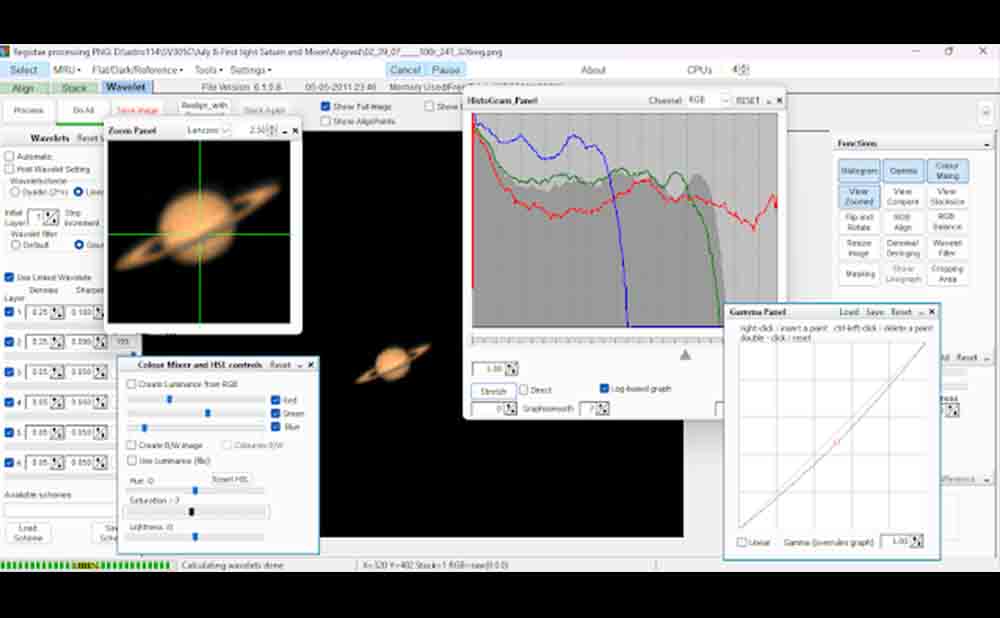Switch to the Align tab
Viewport: 1000px width, 618px height.
[x=22, y=88]
